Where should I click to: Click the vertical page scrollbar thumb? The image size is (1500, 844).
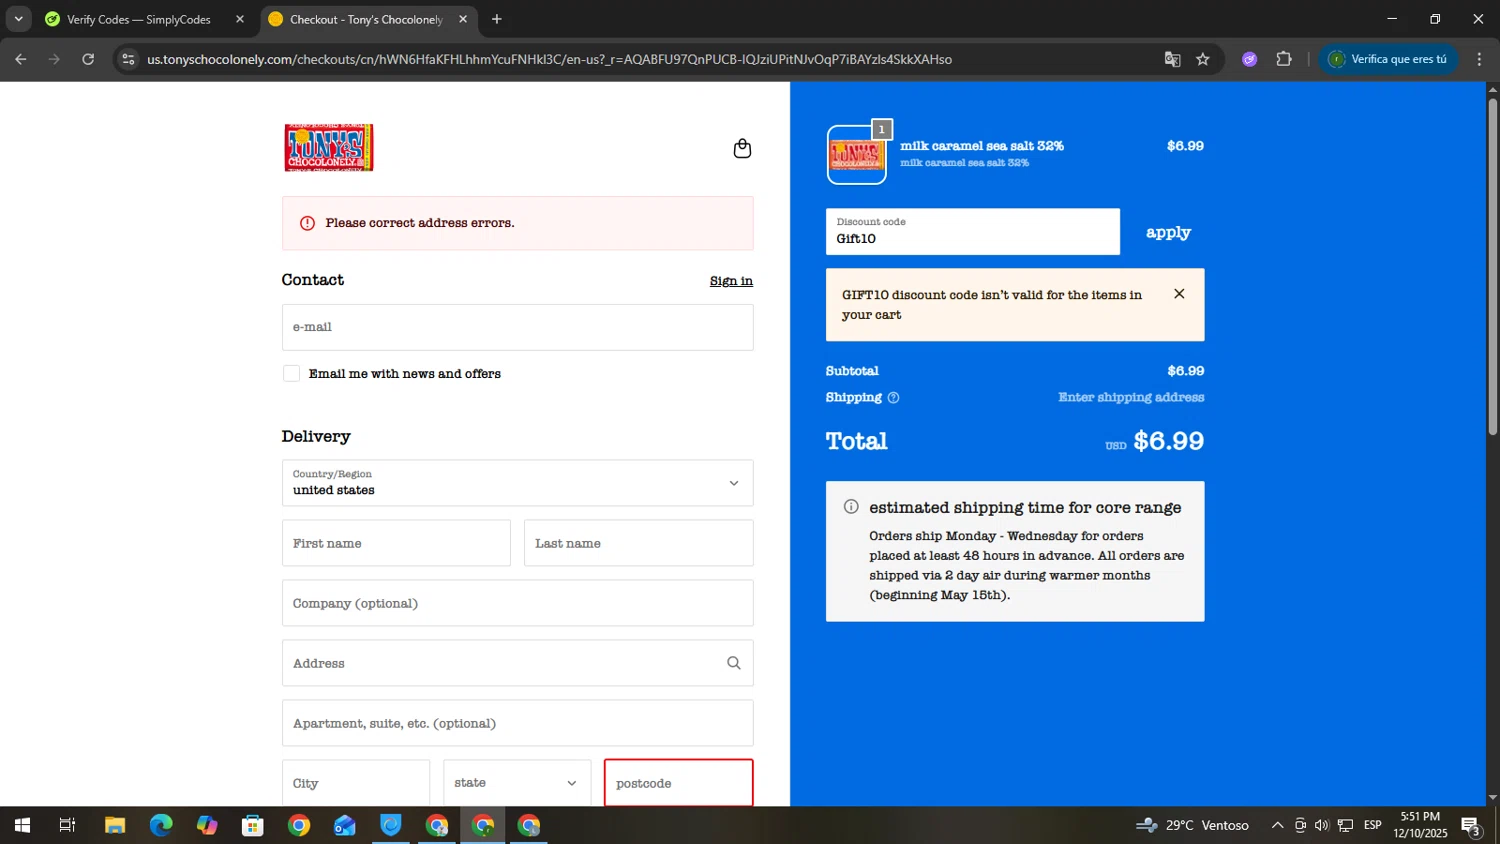point(1492,265)
